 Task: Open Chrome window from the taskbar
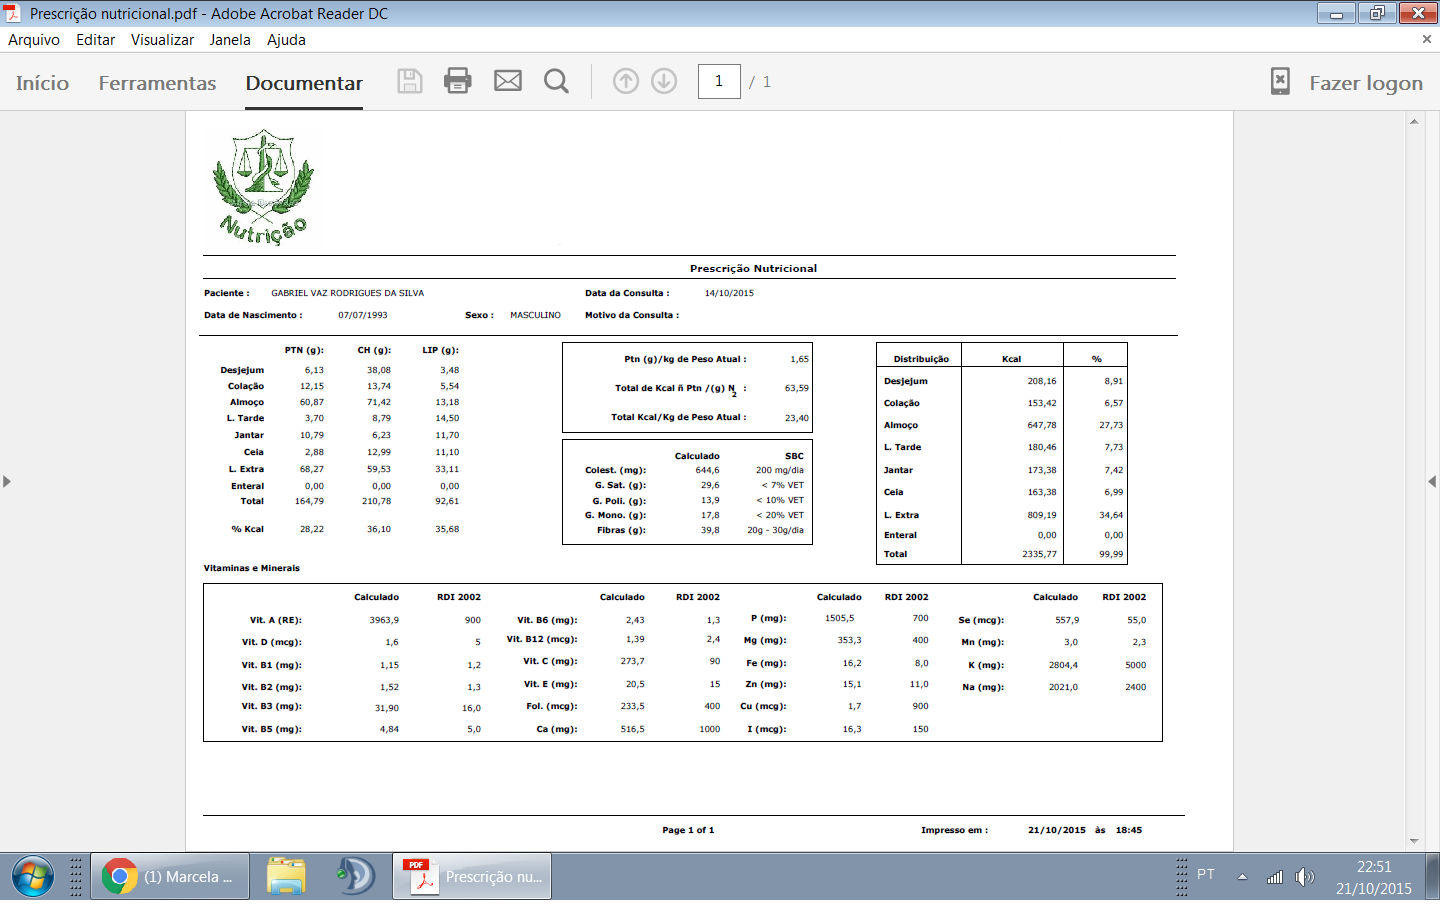tap(170, 876)
